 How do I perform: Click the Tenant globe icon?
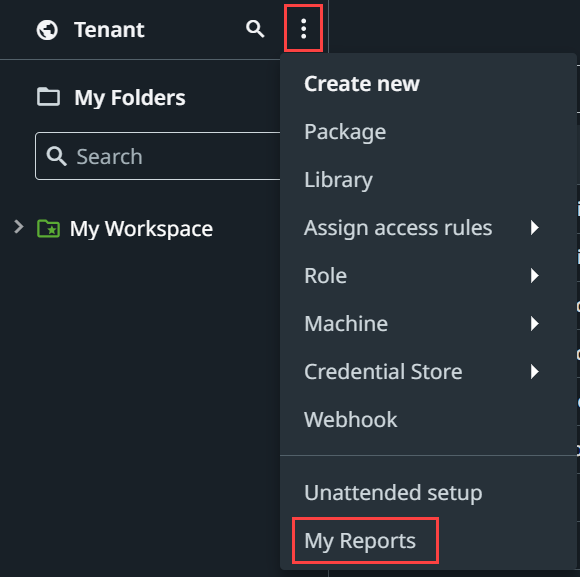[47, 30]
